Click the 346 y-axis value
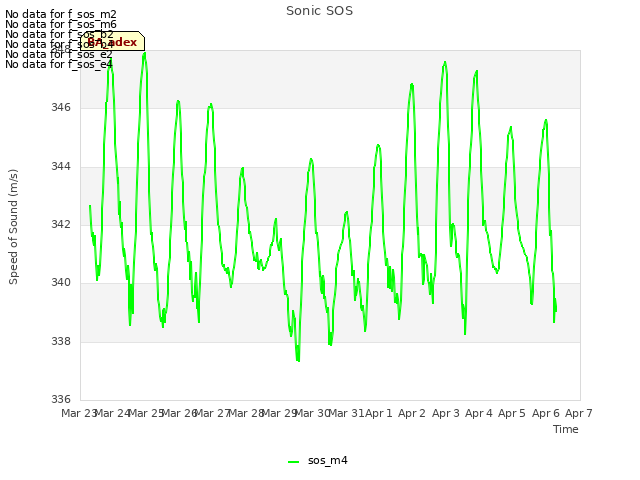The image size is (640, 480). click(x=61, y=107)
